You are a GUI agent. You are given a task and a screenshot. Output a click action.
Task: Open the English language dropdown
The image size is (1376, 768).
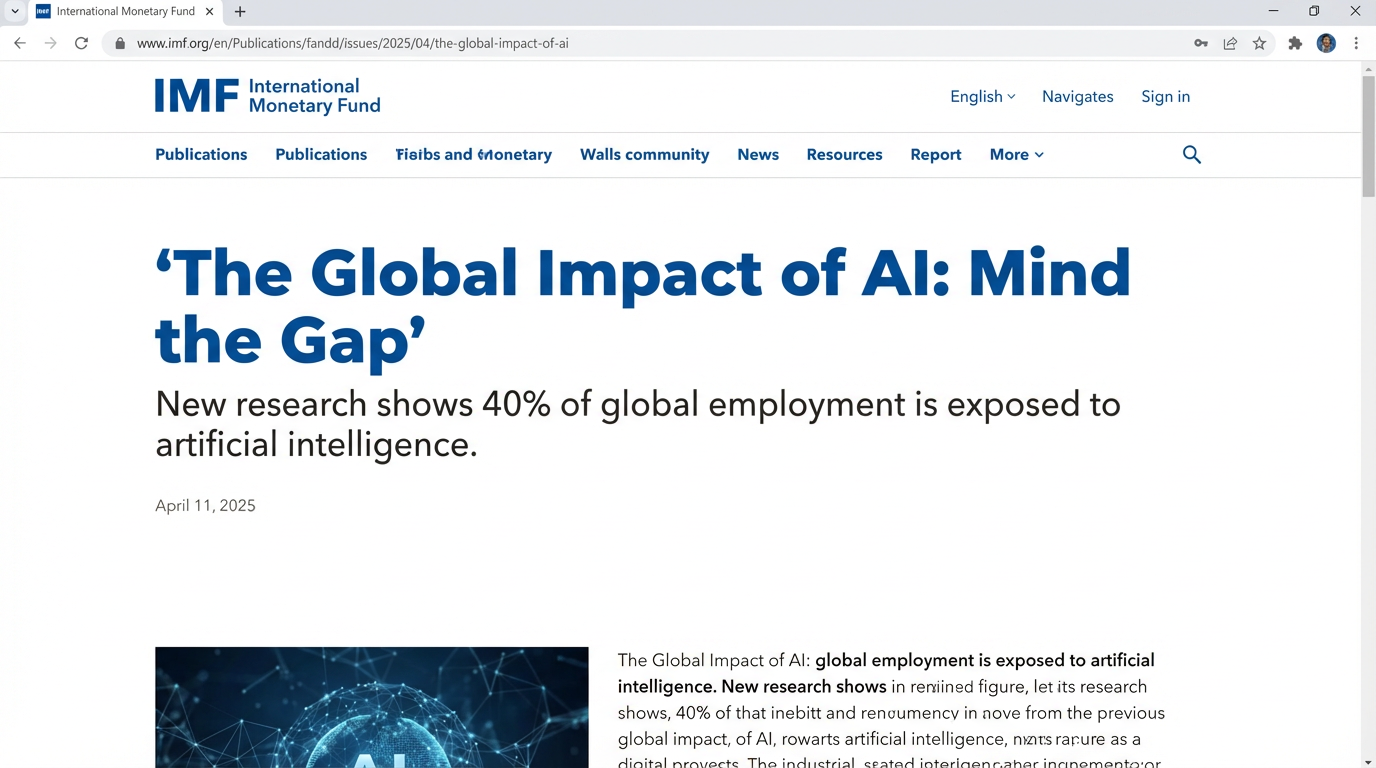[x=981, y=96]
